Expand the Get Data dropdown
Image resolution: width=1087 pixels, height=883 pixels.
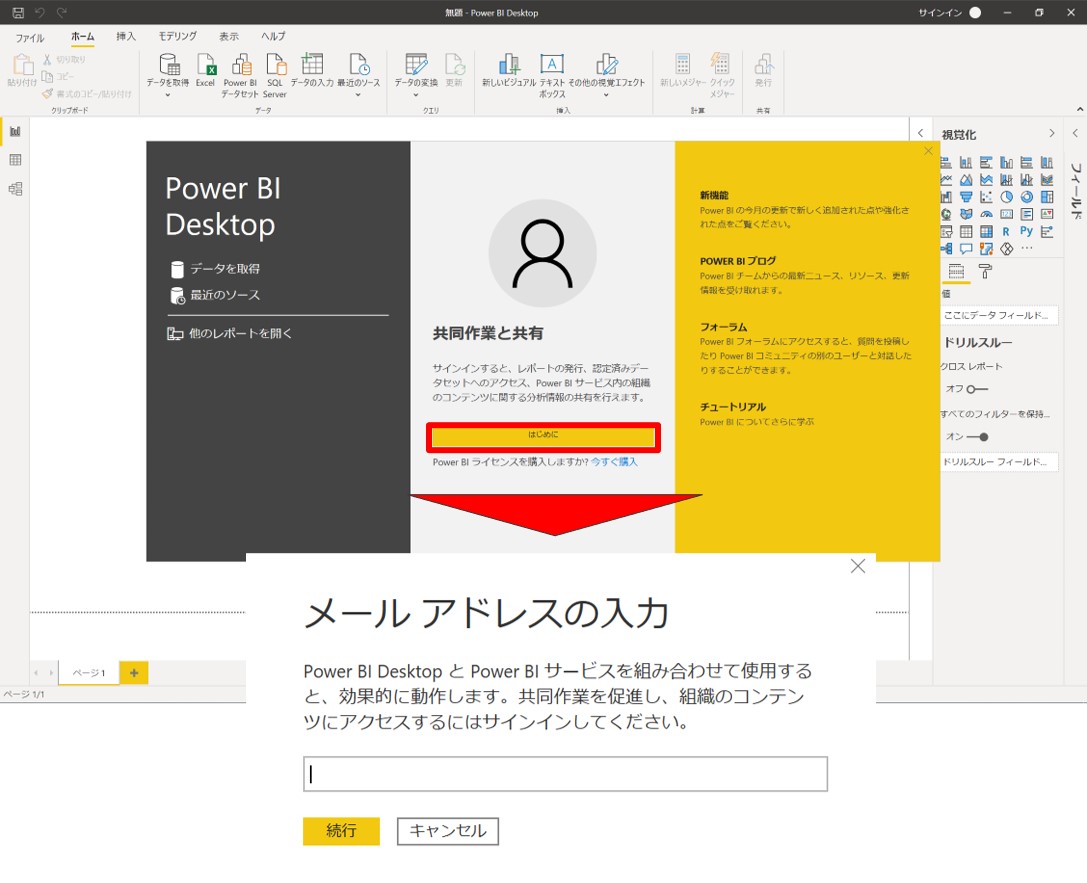(167, 96)
